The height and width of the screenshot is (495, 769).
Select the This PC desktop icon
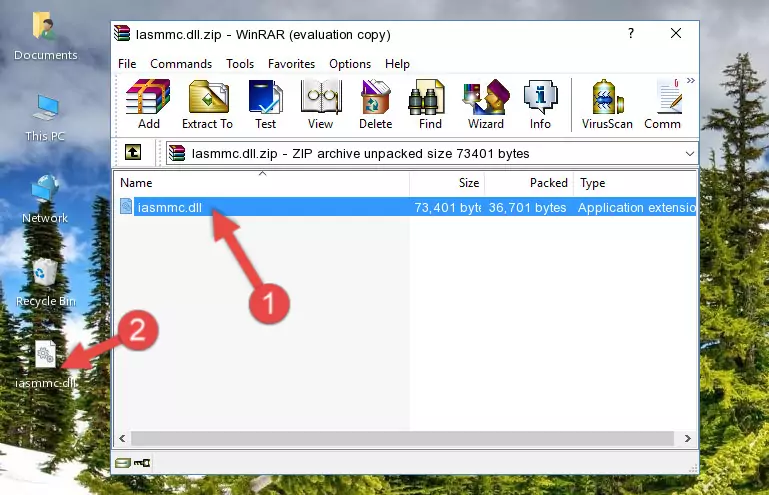coord(45,118)
